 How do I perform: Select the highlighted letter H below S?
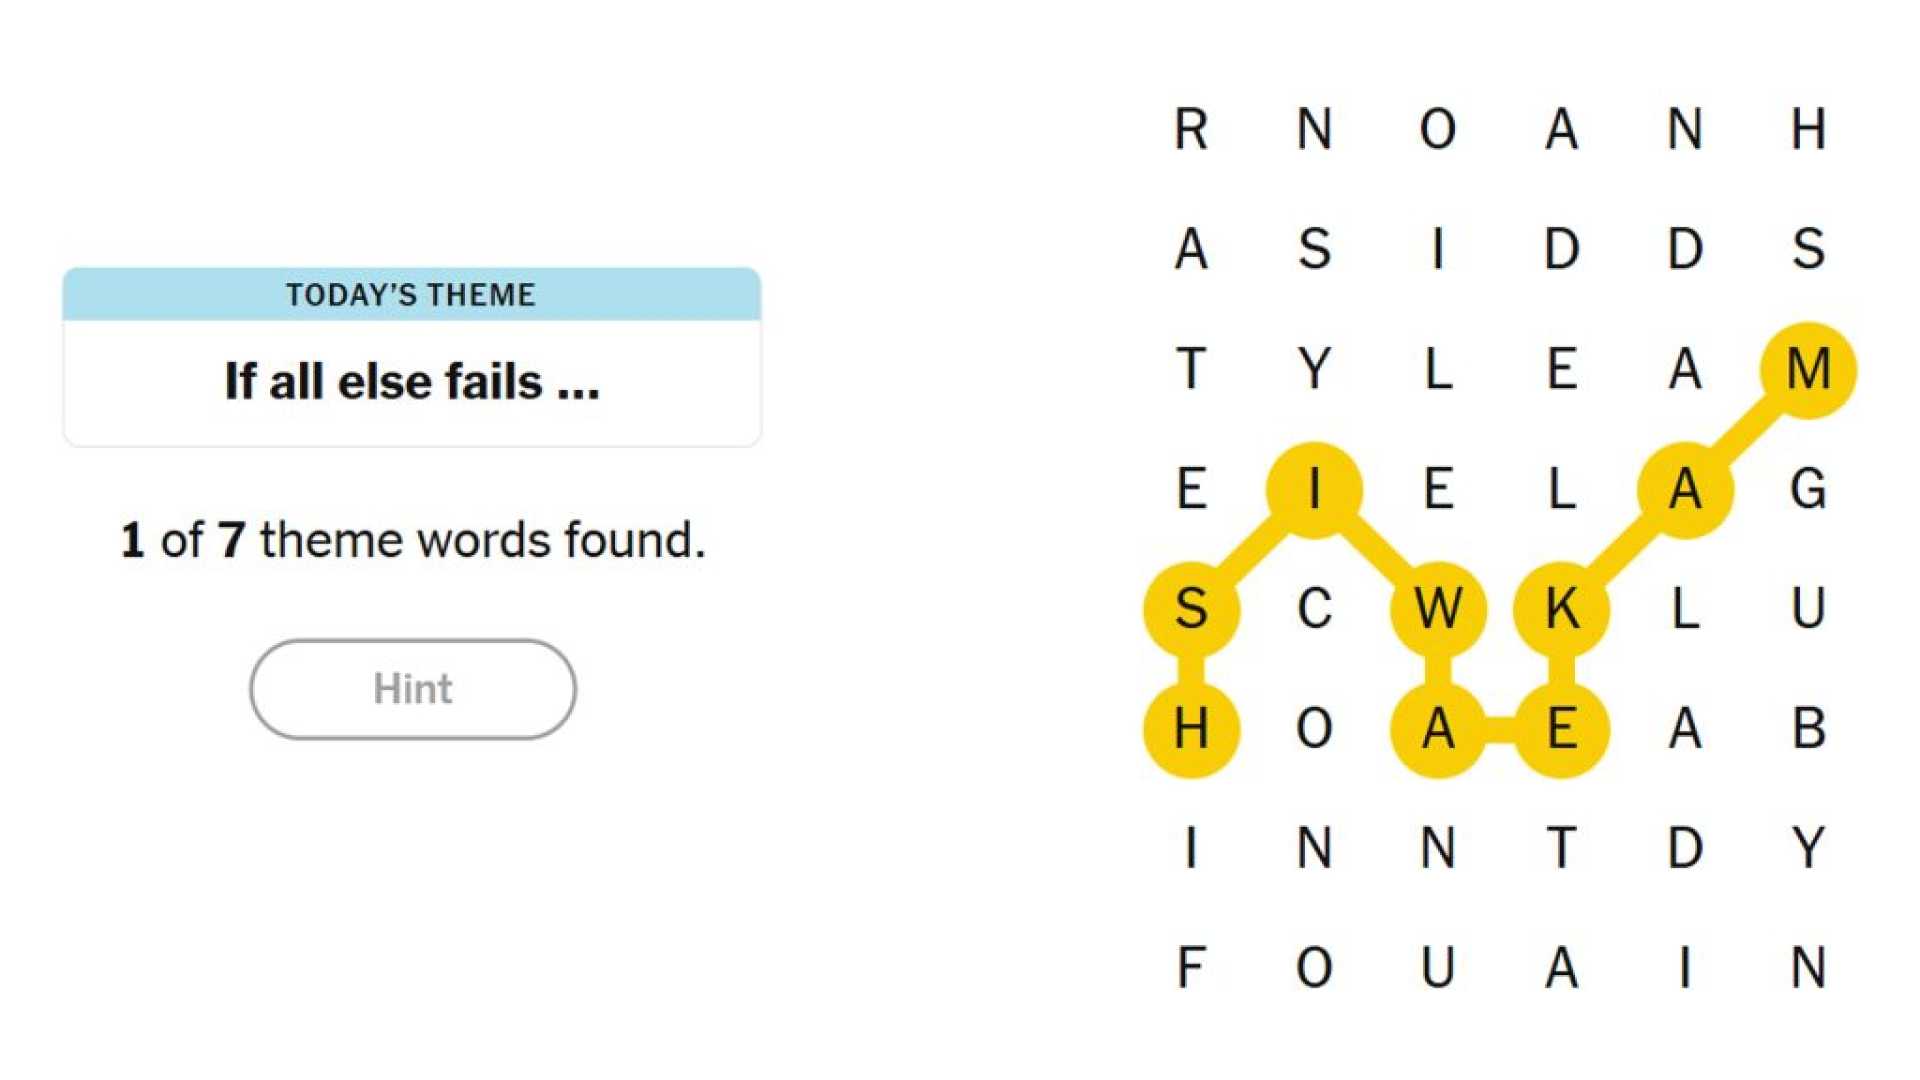pos(1190,730)
